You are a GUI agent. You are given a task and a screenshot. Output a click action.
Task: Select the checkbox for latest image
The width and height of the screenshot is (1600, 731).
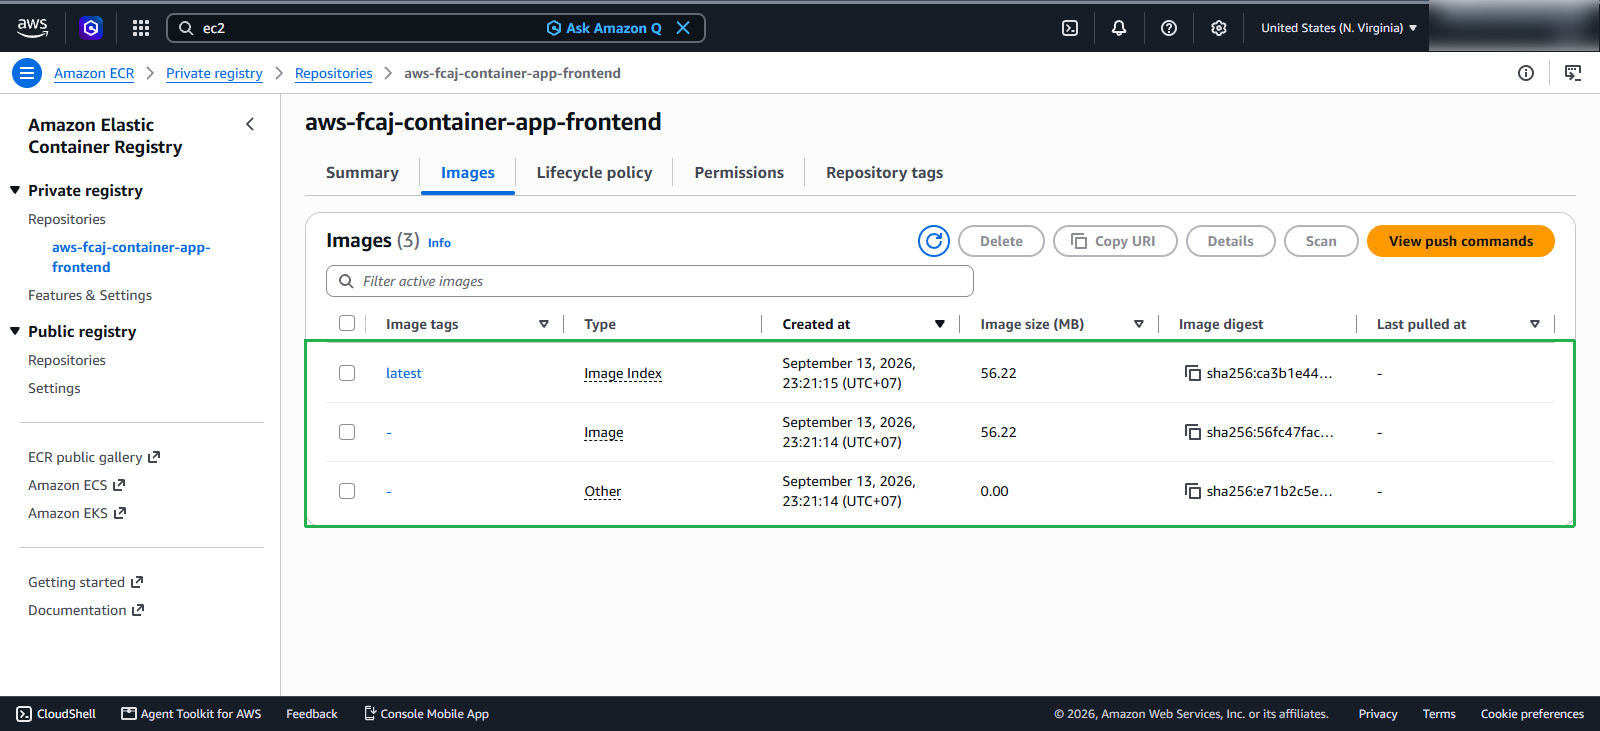click(x=347, y=373)
